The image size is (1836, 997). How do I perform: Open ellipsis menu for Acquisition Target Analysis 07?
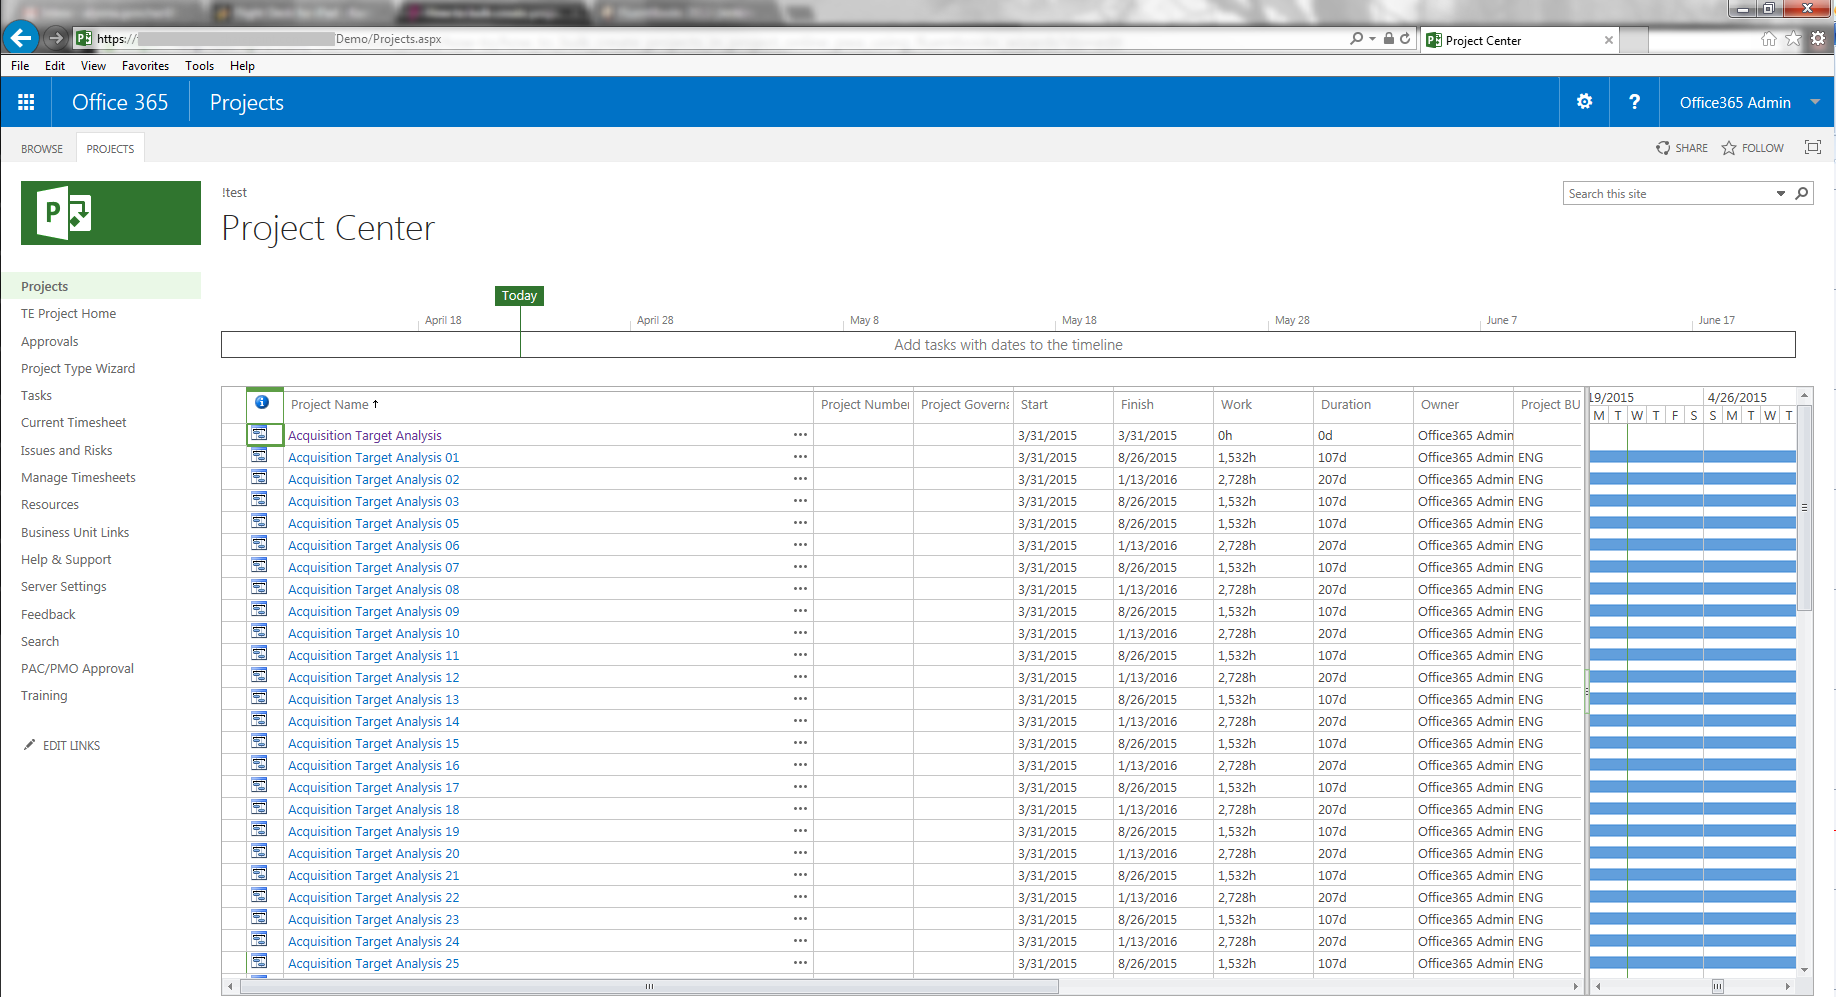point(800,567)
